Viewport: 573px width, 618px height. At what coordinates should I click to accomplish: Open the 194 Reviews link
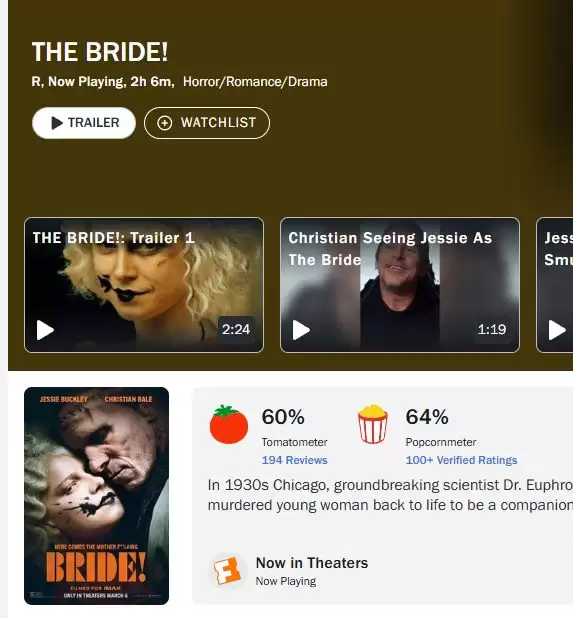click(294, 460)
